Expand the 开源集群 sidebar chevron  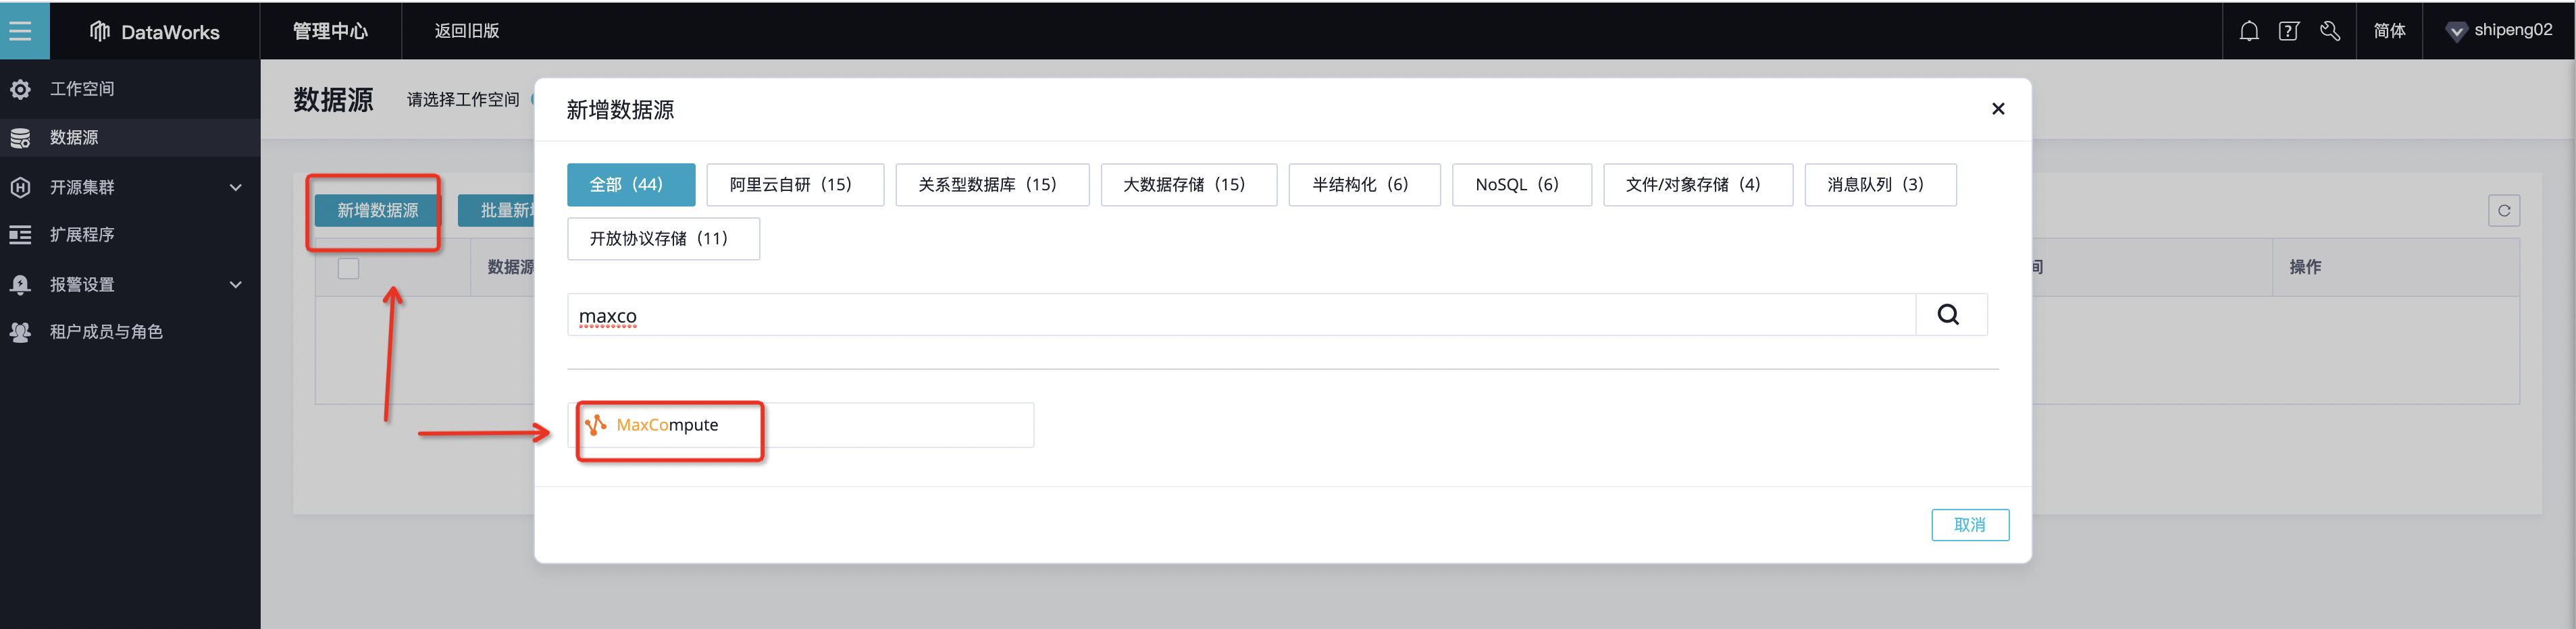point(236,187)
